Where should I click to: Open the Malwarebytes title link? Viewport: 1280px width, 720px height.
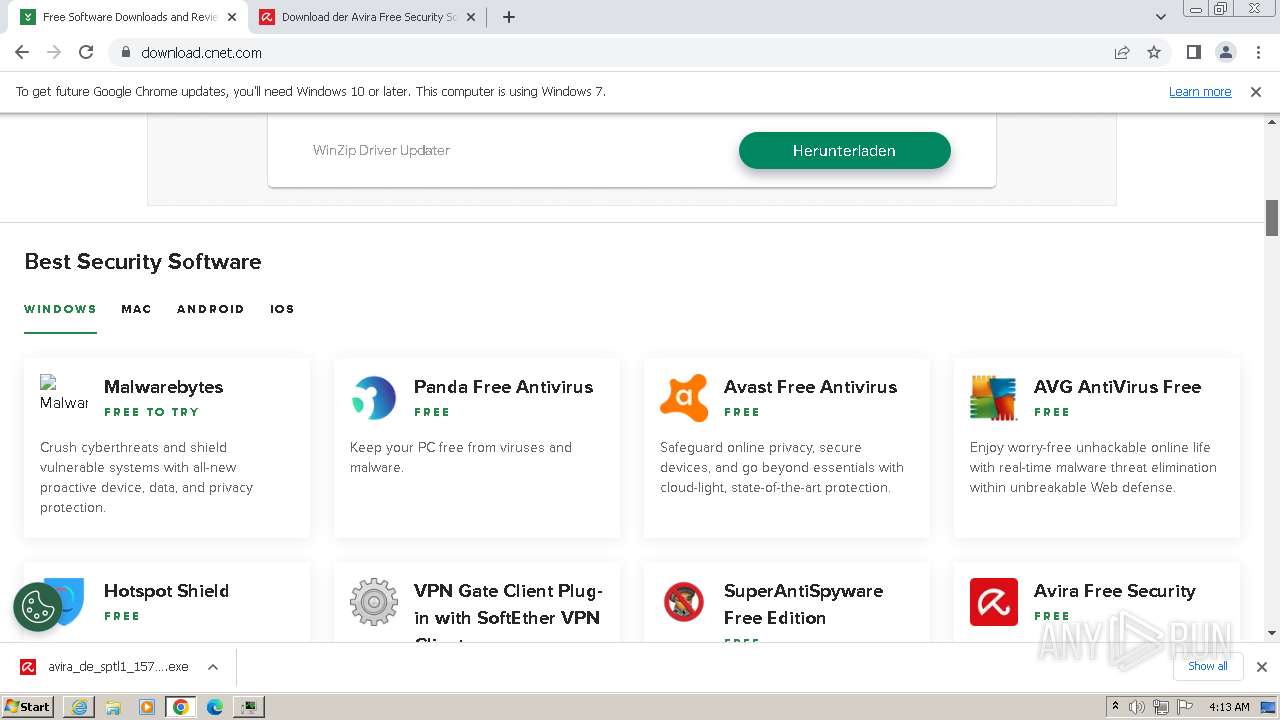(163, 387)
